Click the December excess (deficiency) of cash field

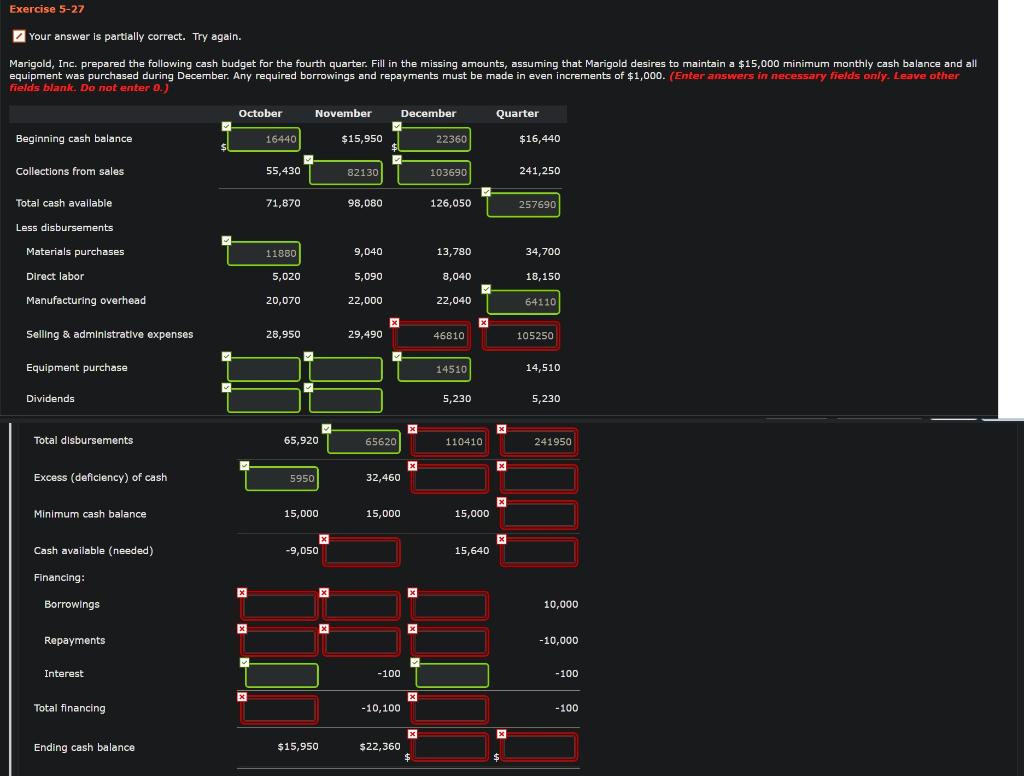[450, 479]
